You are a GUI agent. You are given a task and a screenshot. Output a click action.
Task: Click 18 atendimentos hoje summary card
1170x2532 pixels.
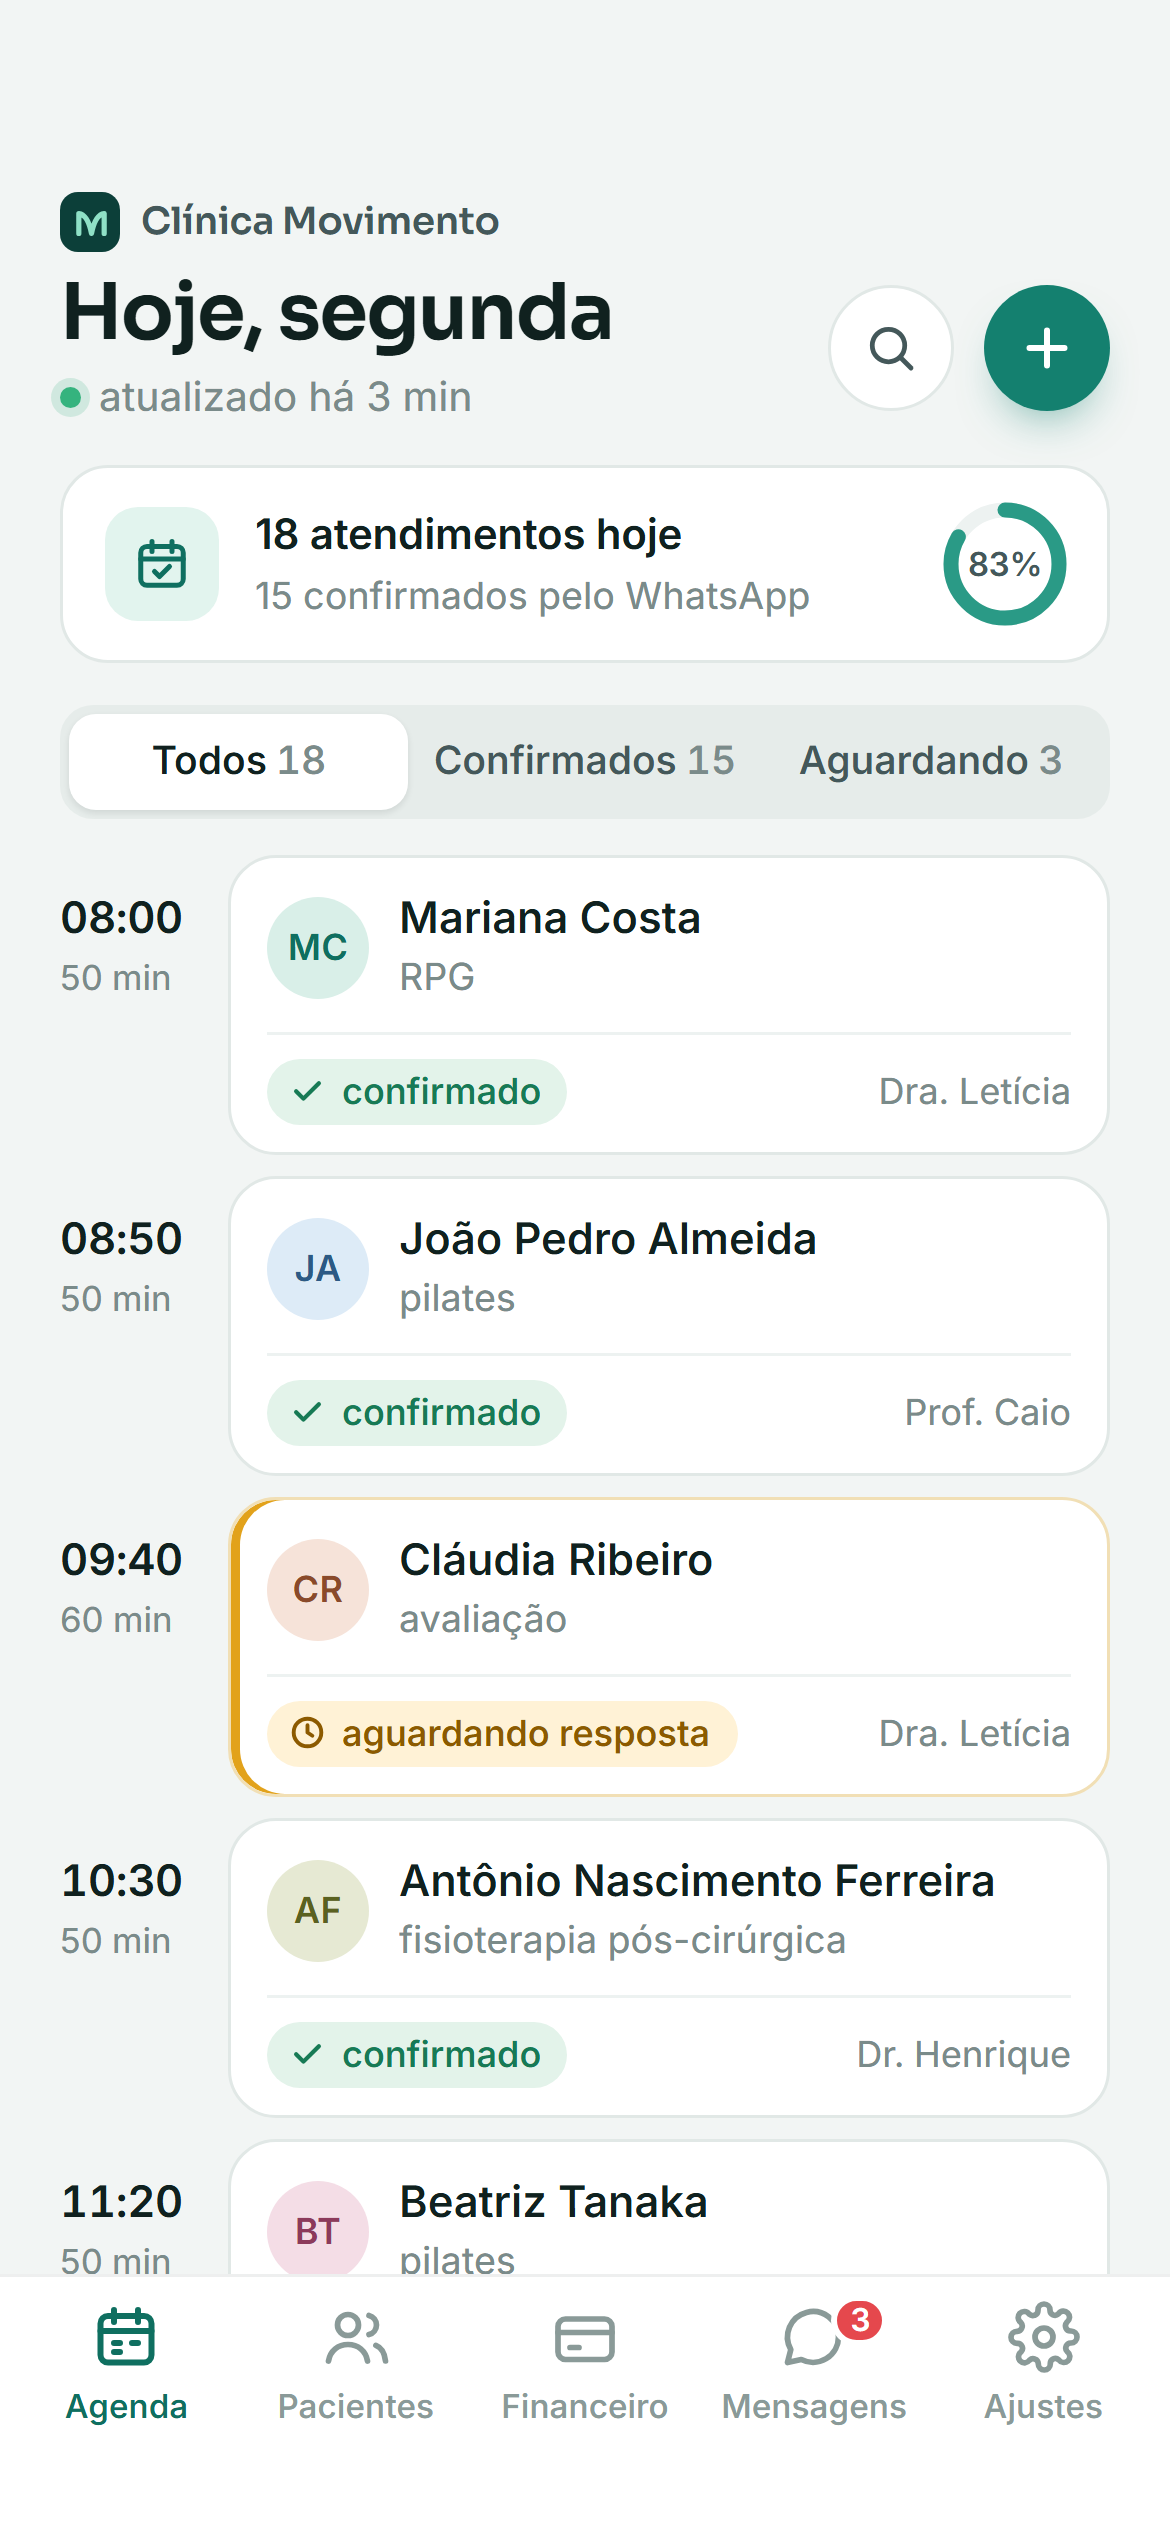coord(585,564)
